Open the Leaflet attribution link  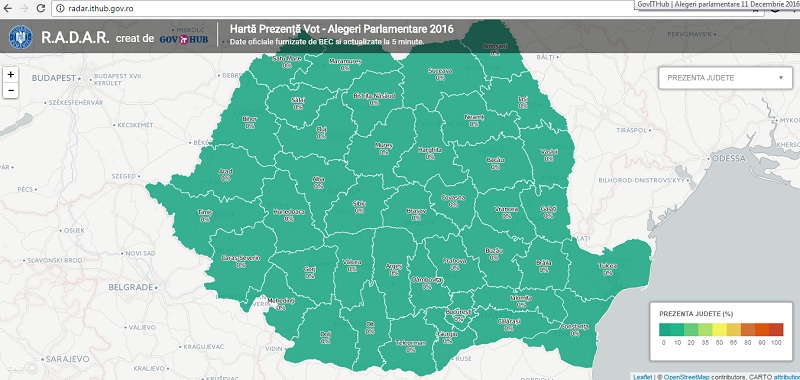642,377
